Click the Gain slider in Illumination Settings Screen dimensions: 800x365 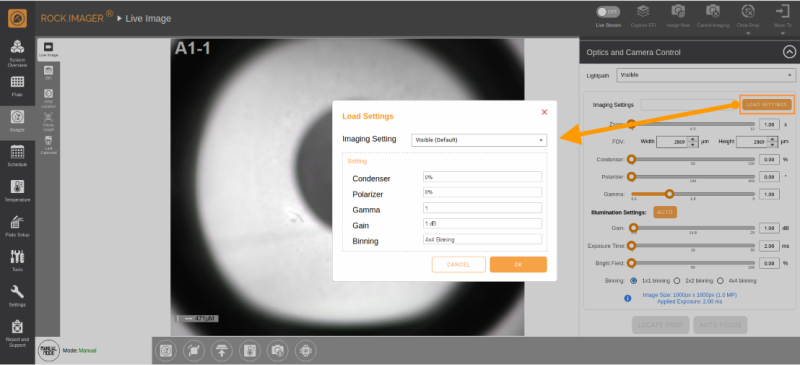(692, 228)
